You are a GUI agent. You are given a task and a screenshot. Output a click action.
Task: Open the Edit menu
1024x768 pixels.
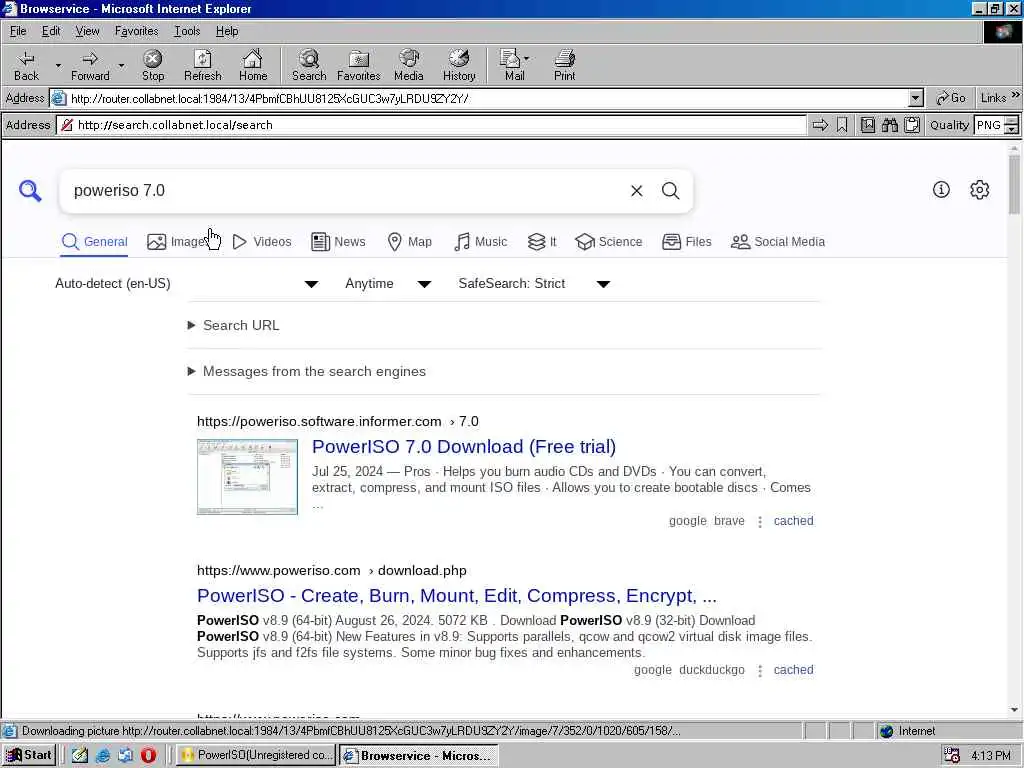pos(51,31)
